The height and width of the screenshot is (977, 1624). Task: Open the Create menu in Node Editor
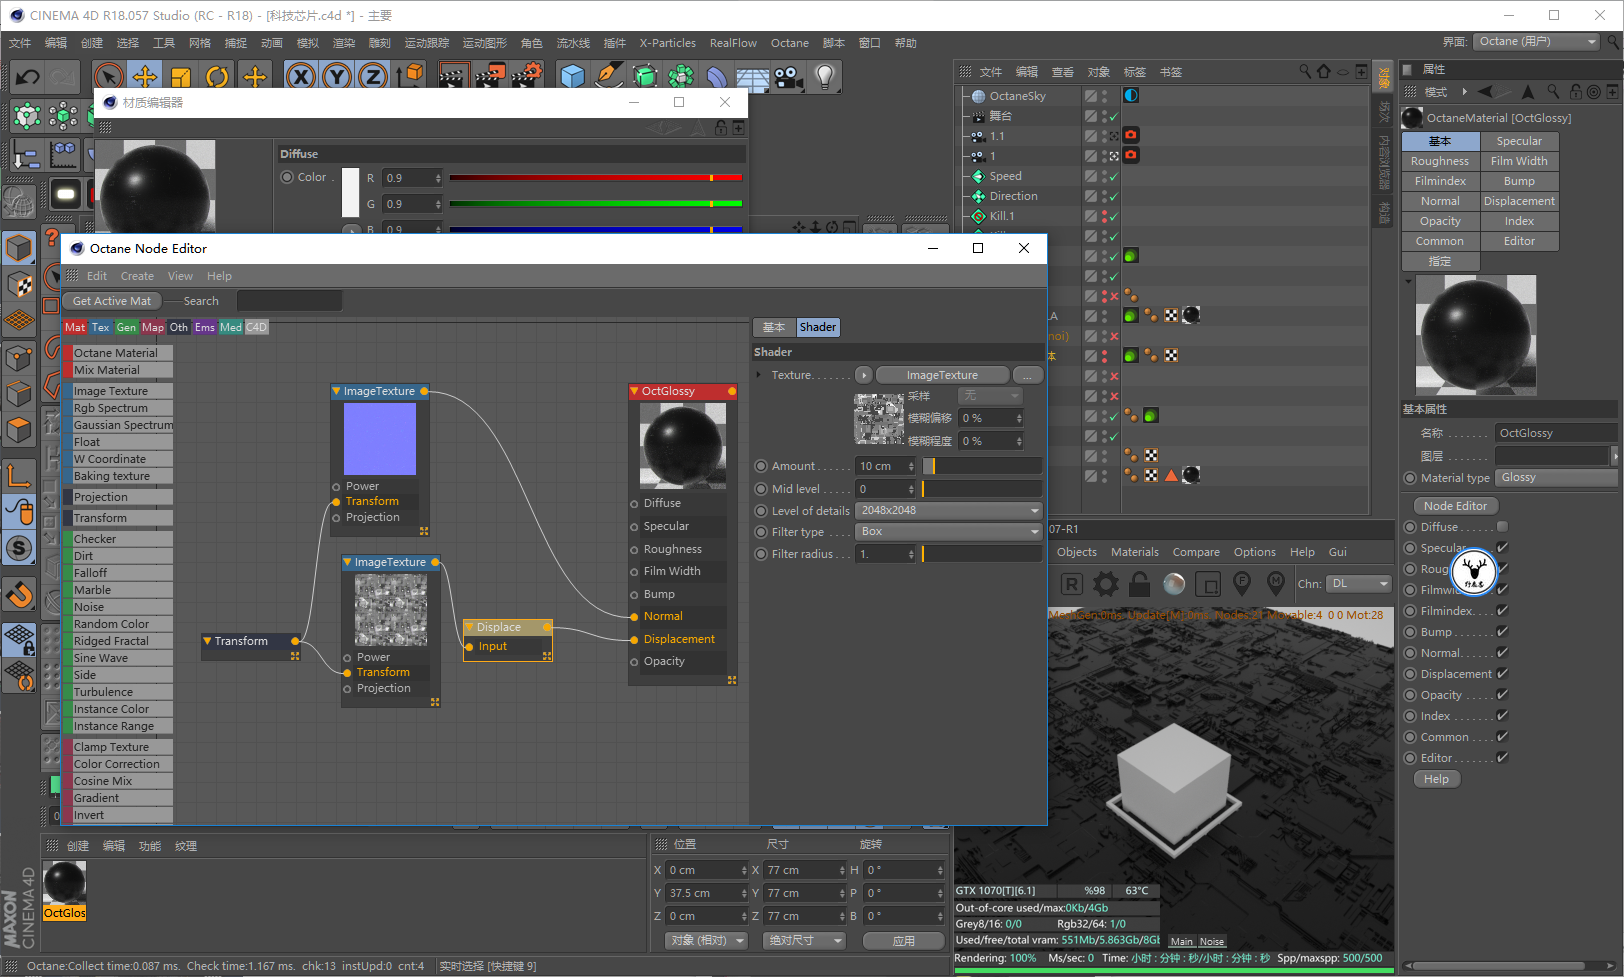[137, 276]
